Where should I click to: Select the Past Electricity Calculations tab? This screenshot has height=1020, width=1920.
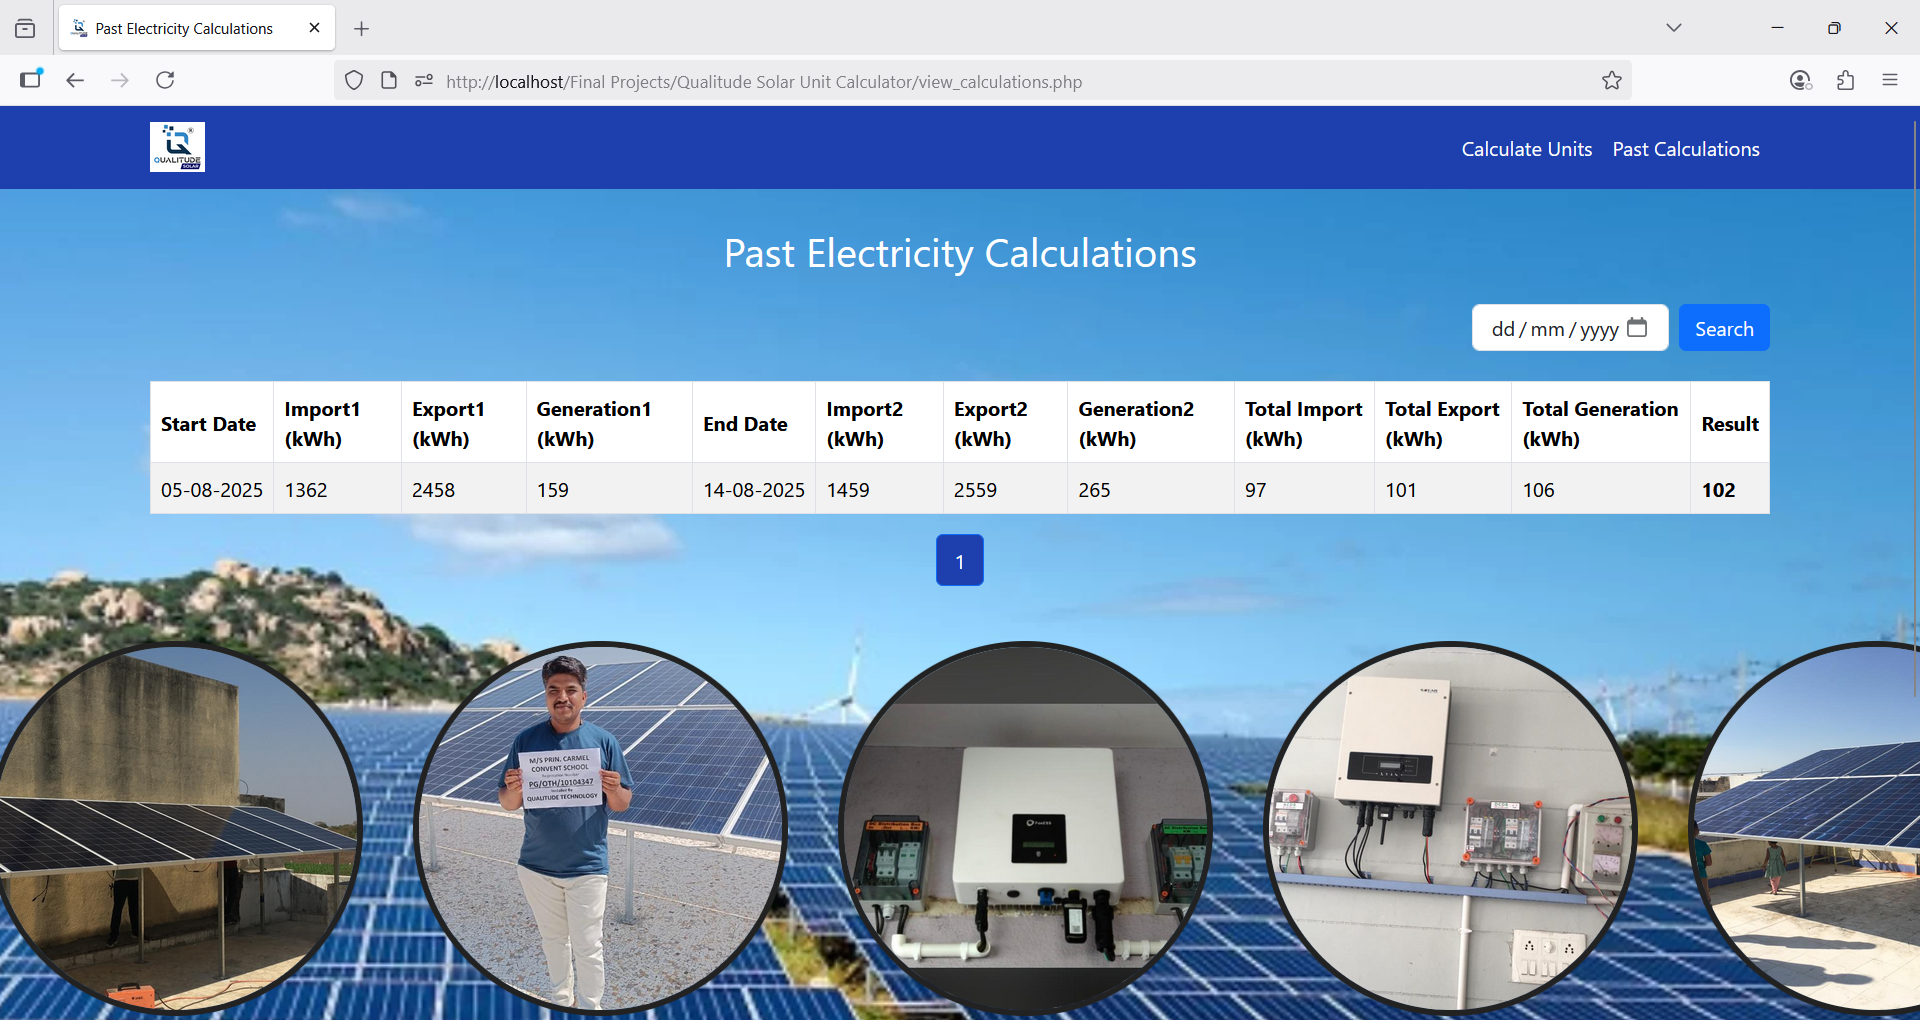pos(184,29)
